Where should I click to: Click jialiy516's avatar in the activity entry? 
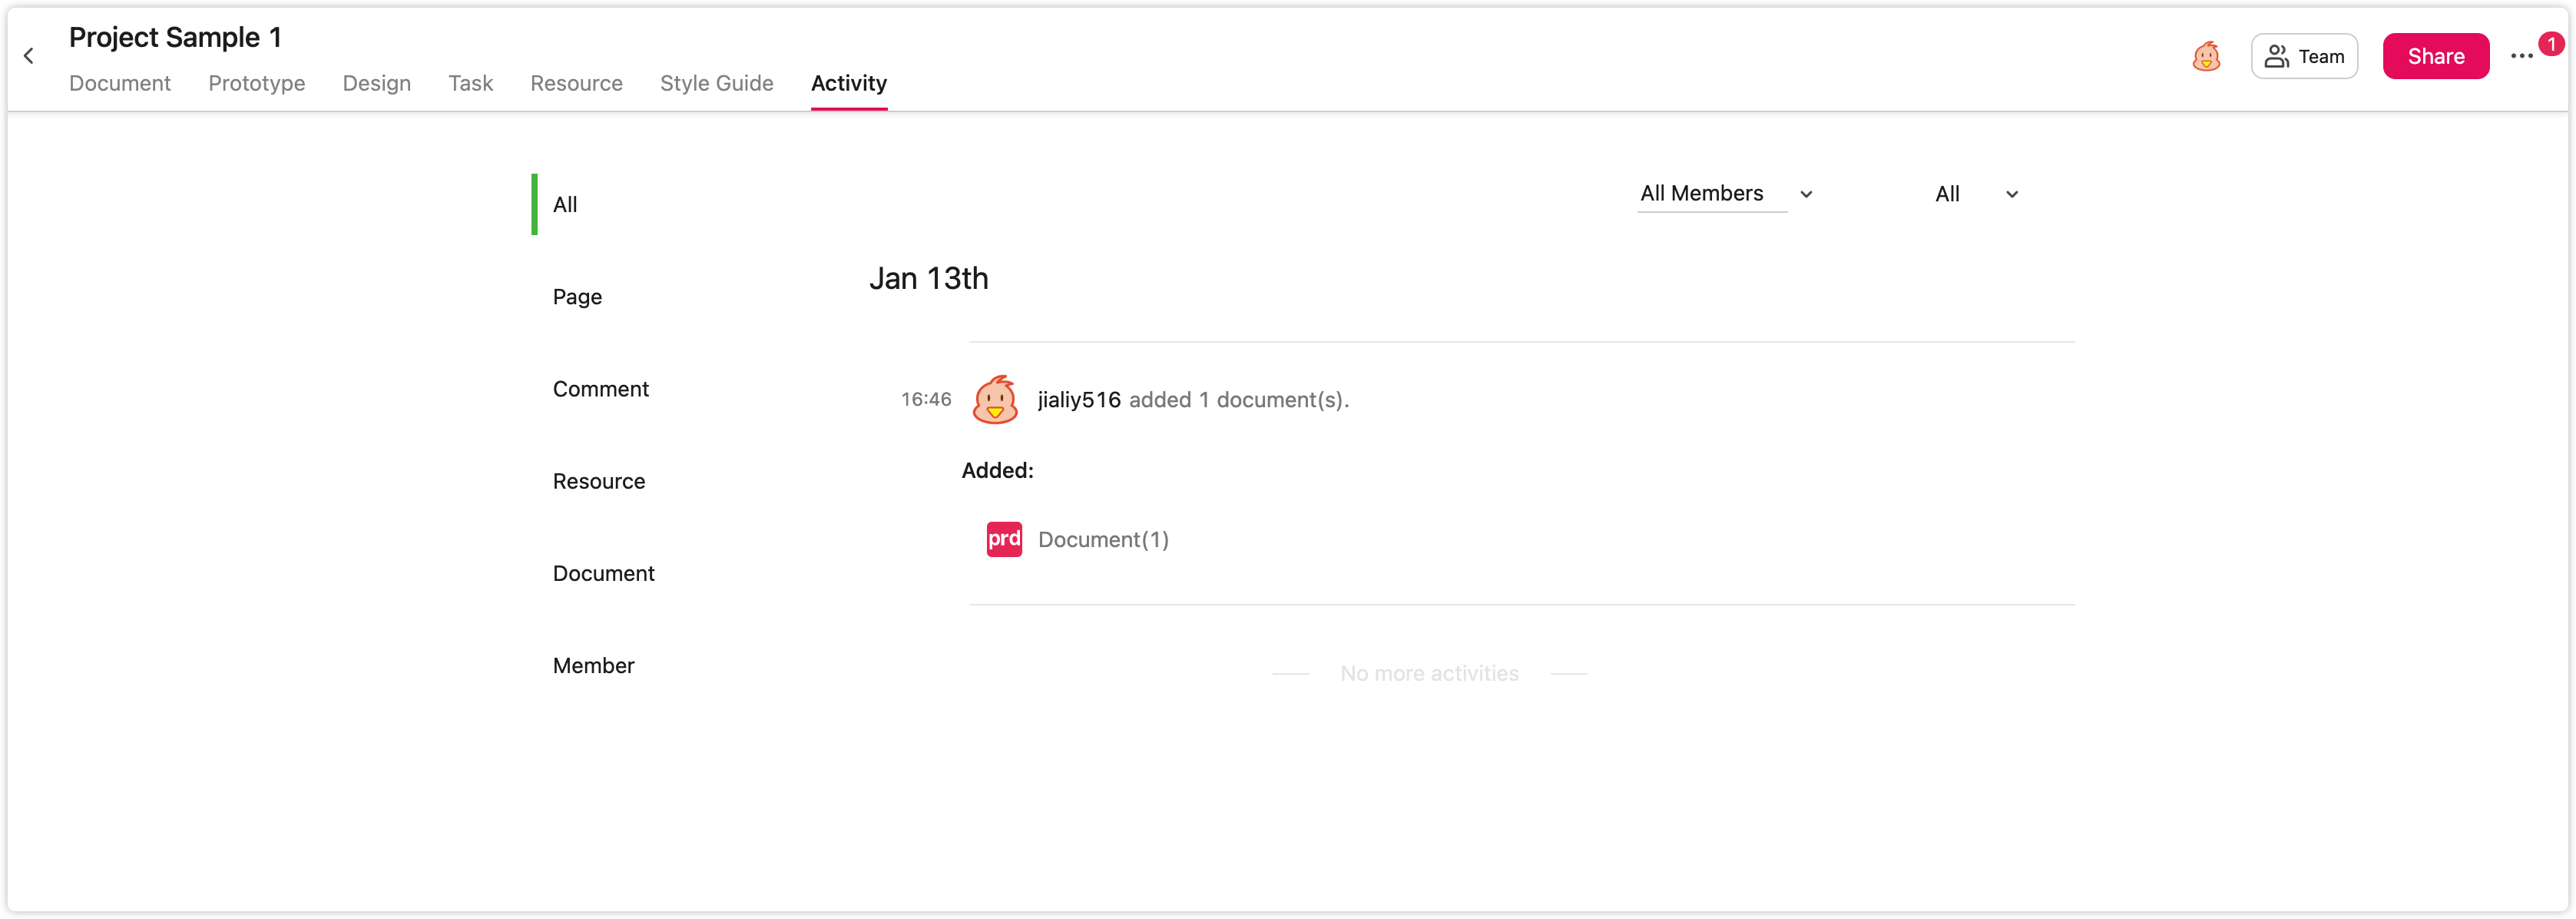995,400
